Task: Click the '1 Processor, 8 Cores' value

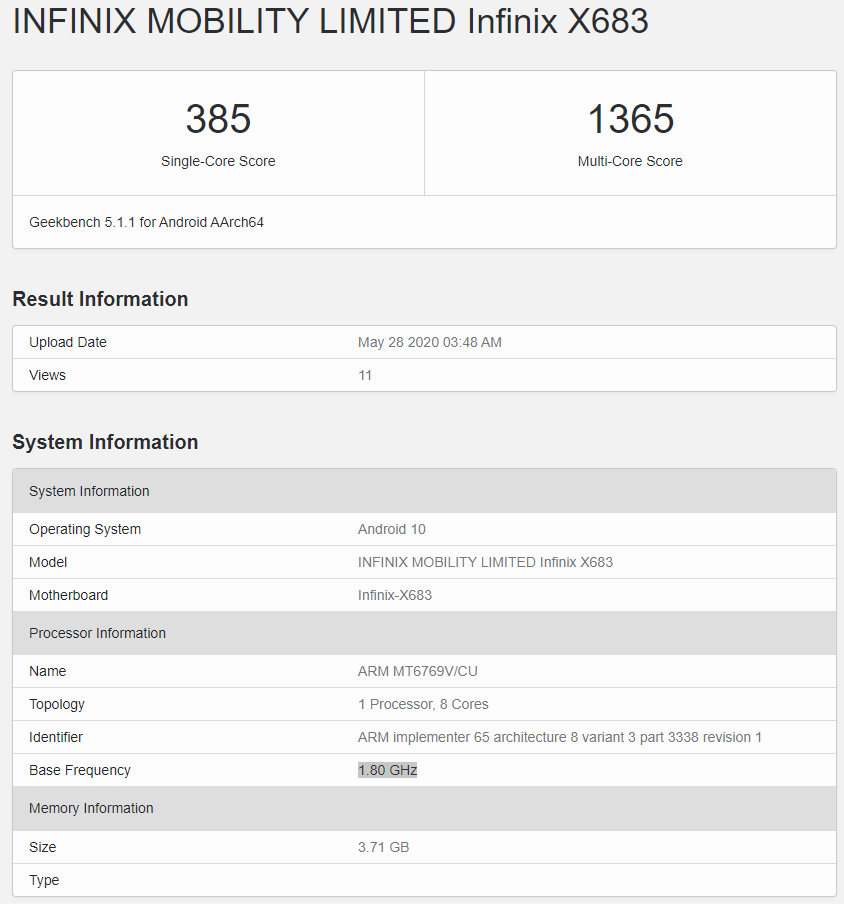Action: pos(423,705)
